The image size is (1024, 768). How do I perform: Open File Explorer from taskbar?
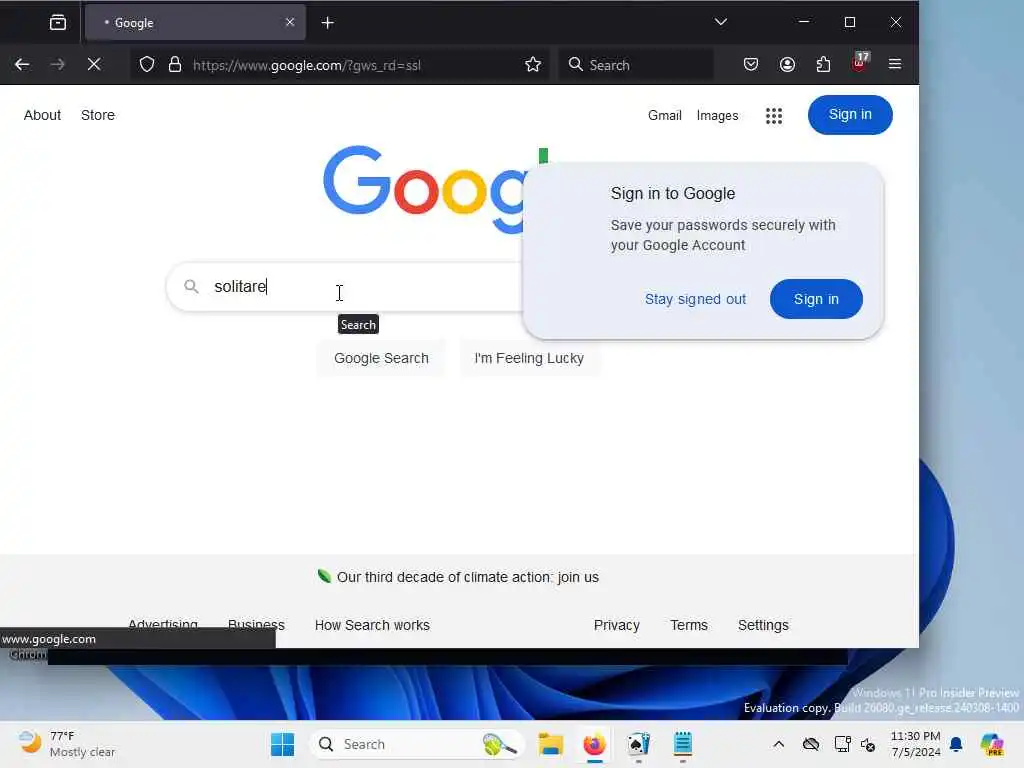click(x=551, y=744)
